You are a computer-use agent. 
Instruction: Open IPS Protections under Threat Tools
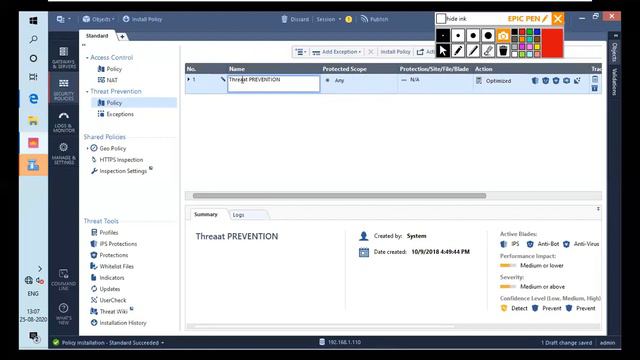[x=114, y=244]
